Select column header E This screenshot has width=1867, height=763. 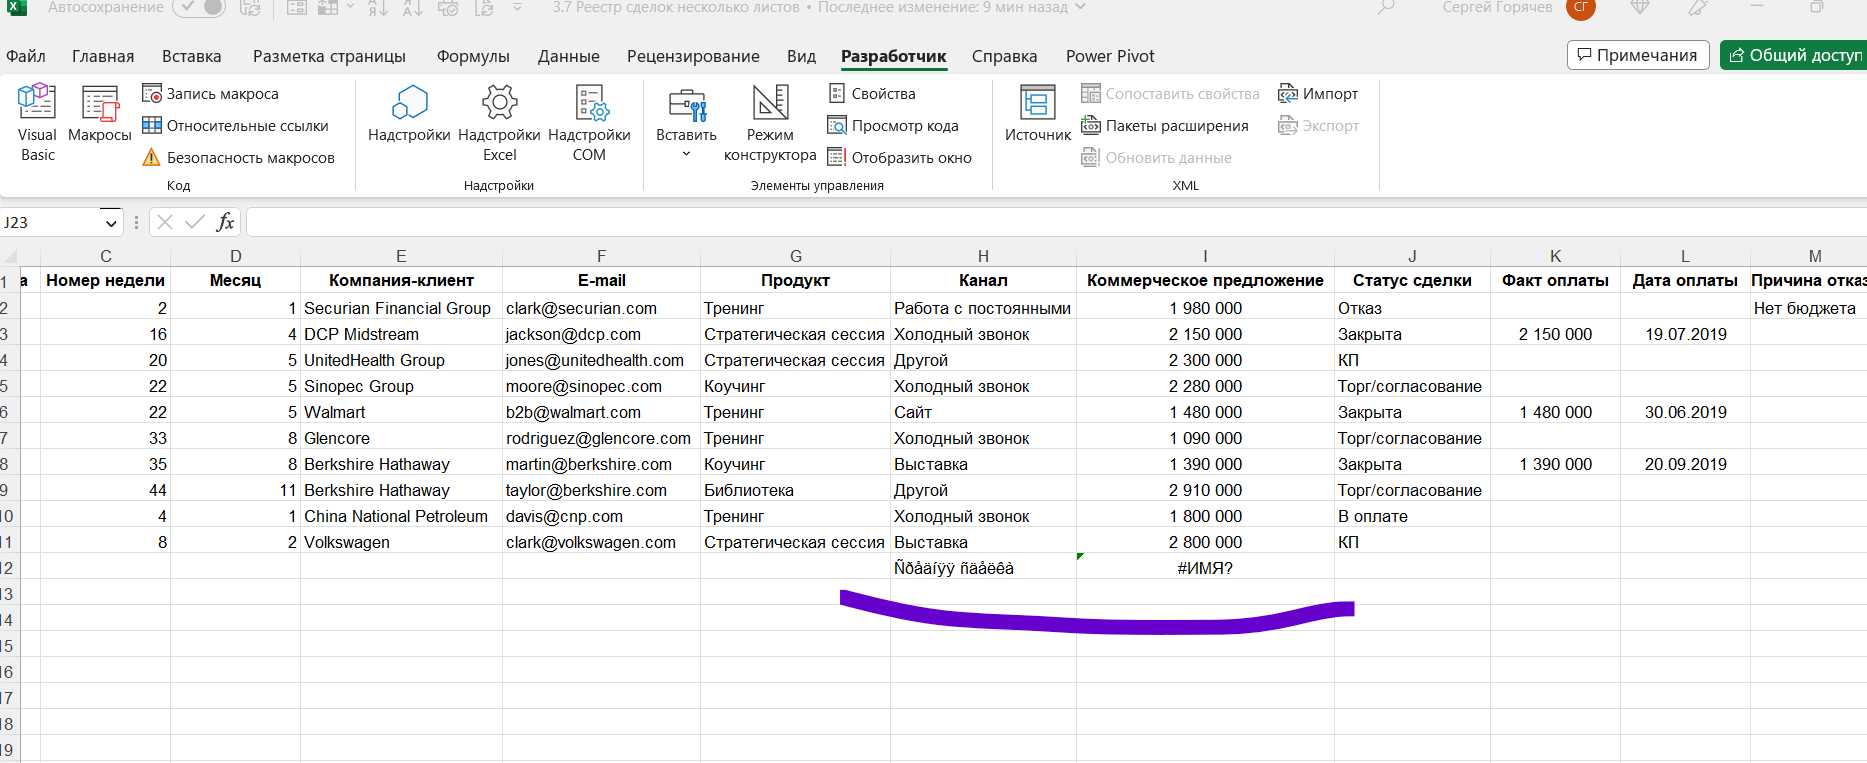(x=401, y=256)
